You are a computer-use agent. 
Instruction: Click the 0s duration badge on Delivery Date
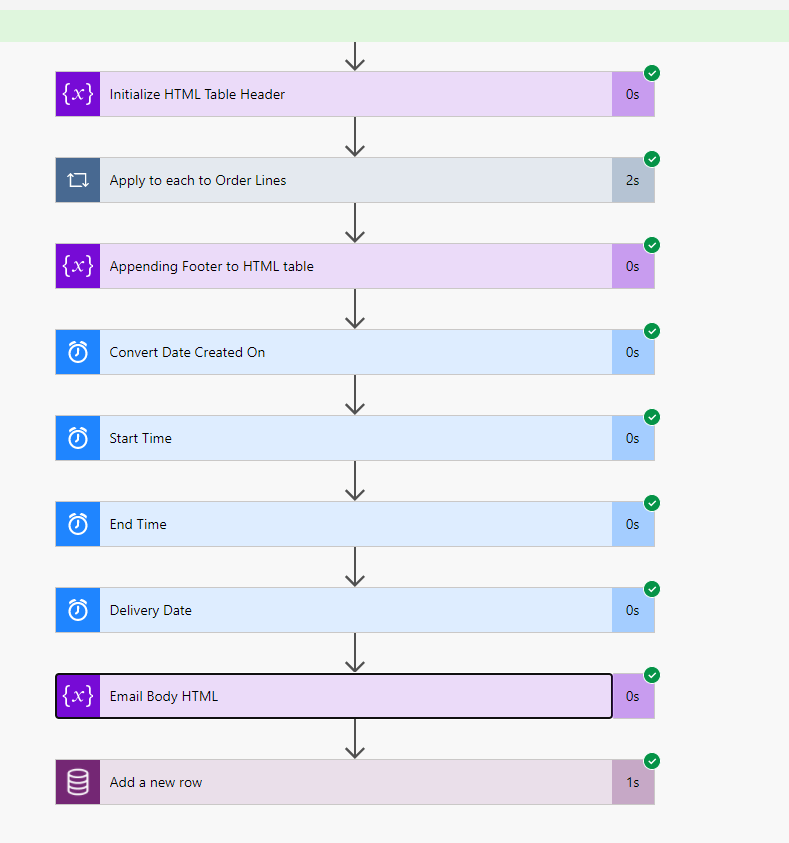(632, 610)
